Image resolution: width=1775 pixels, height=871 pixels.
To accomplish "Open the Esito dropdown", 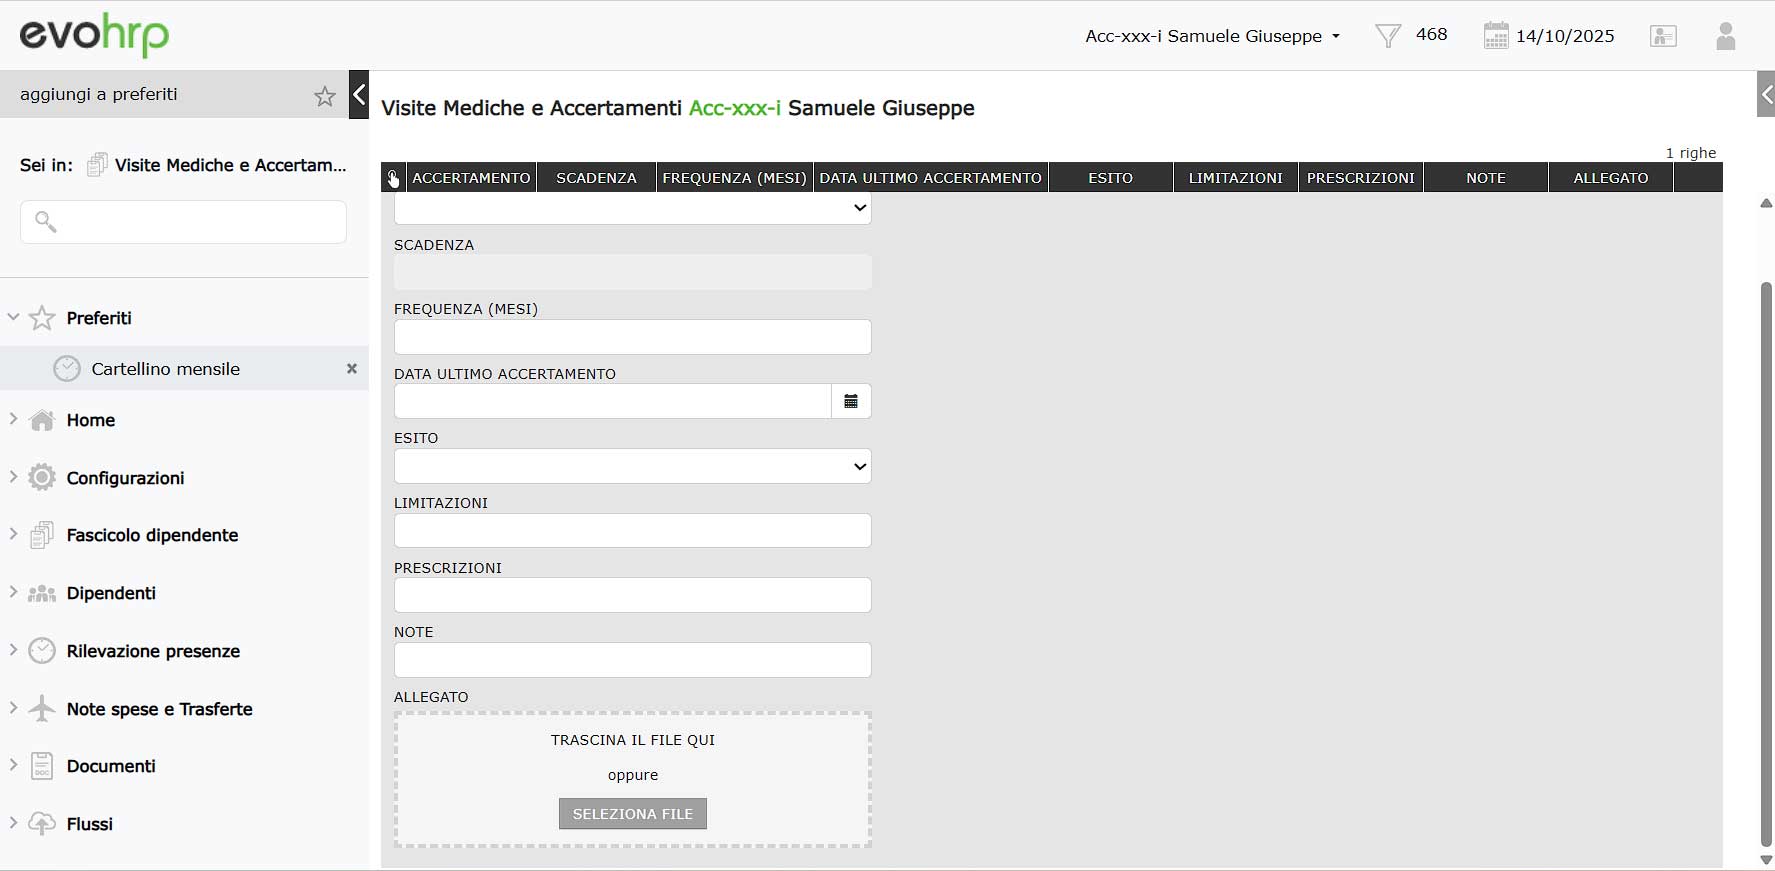I will pyautogui.click(x=632, y=466).
